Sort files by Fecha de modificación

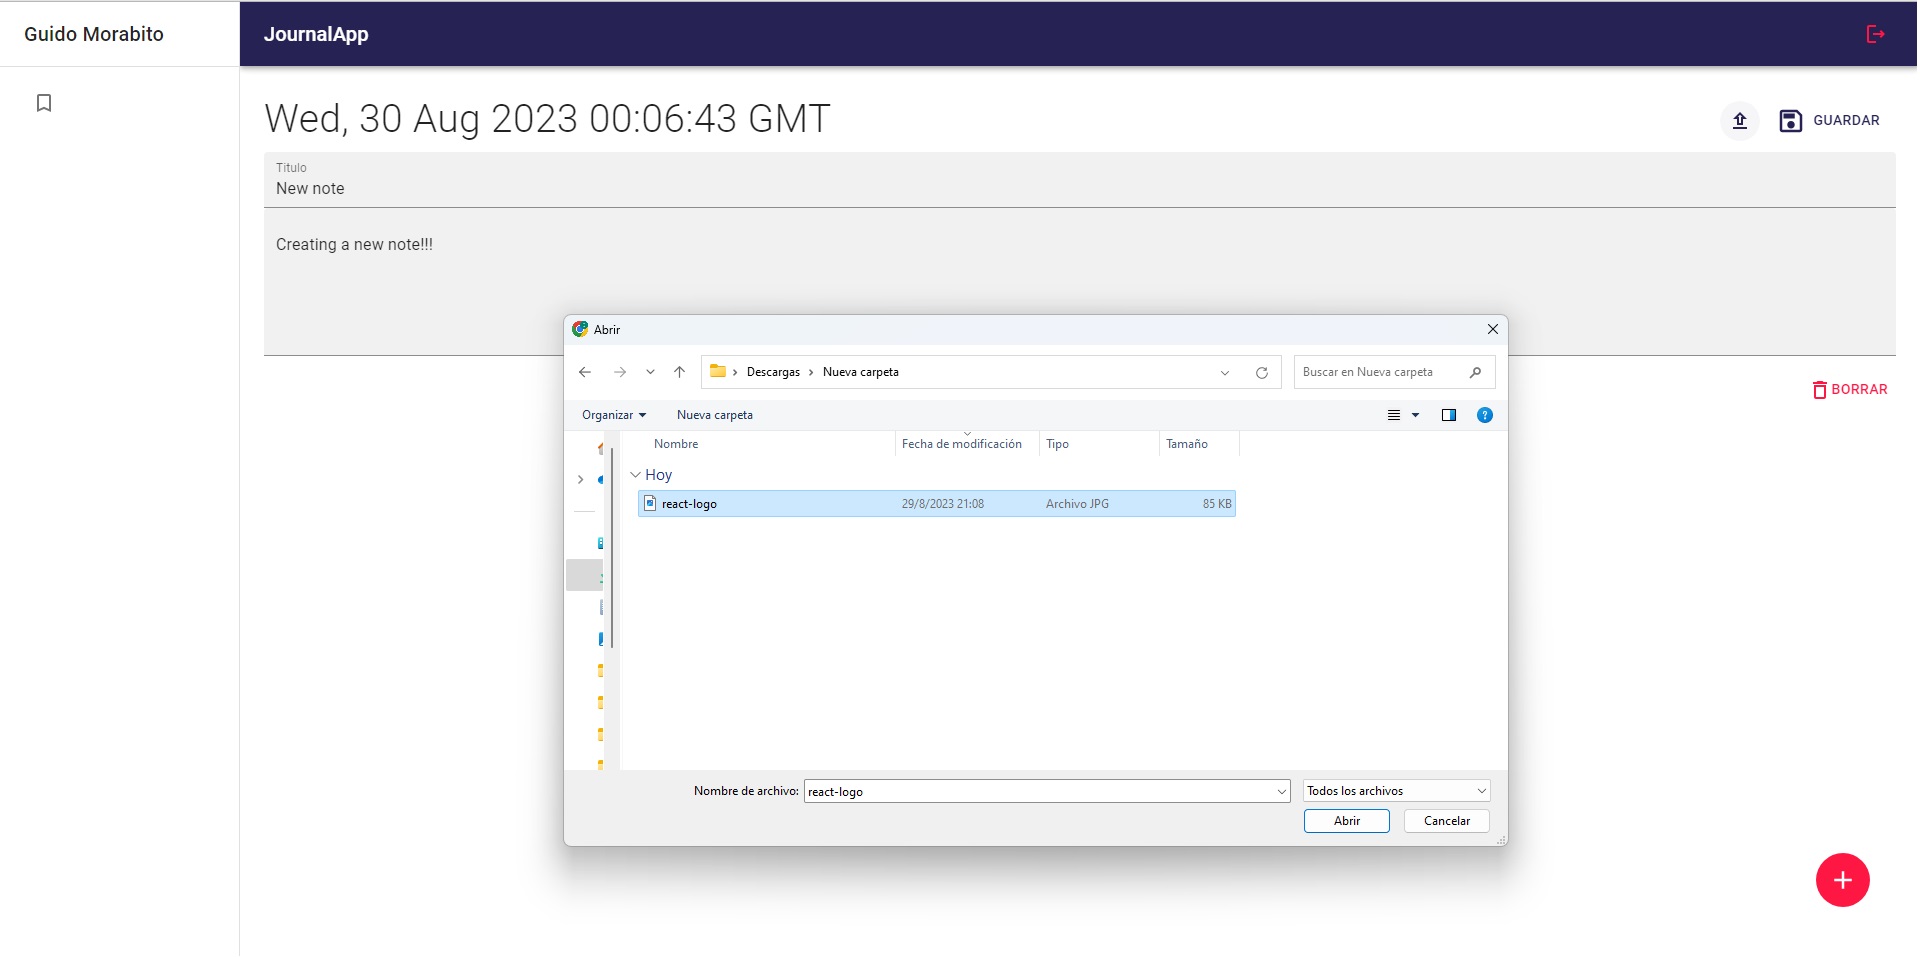tap(962, 443)
